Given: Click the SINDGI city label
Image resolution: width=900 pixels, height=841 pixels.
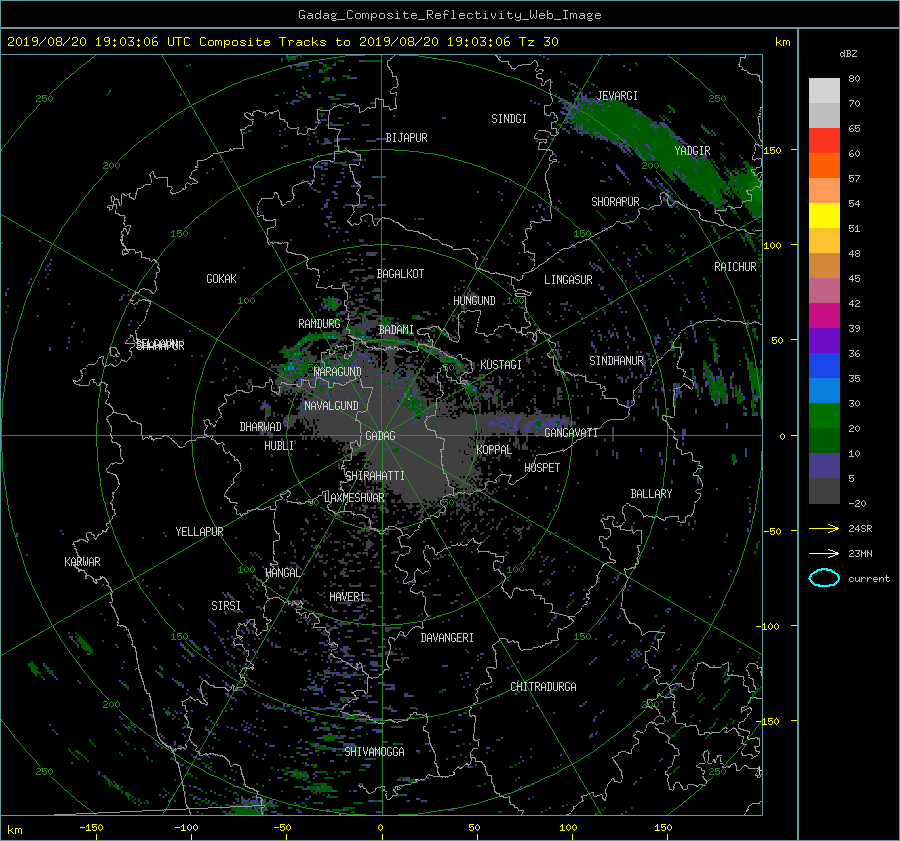Looking at the screenshot, I should click(x=509, y=119).
